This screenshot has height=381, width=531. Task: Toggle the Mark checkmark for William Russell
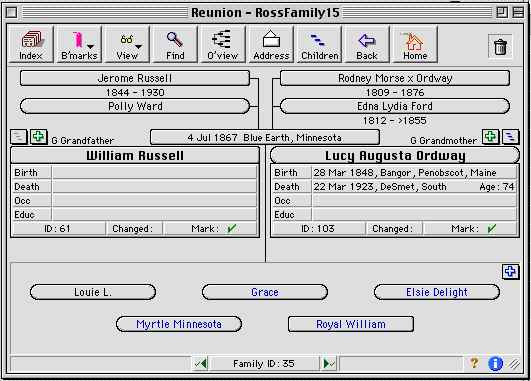pos(232,229)
